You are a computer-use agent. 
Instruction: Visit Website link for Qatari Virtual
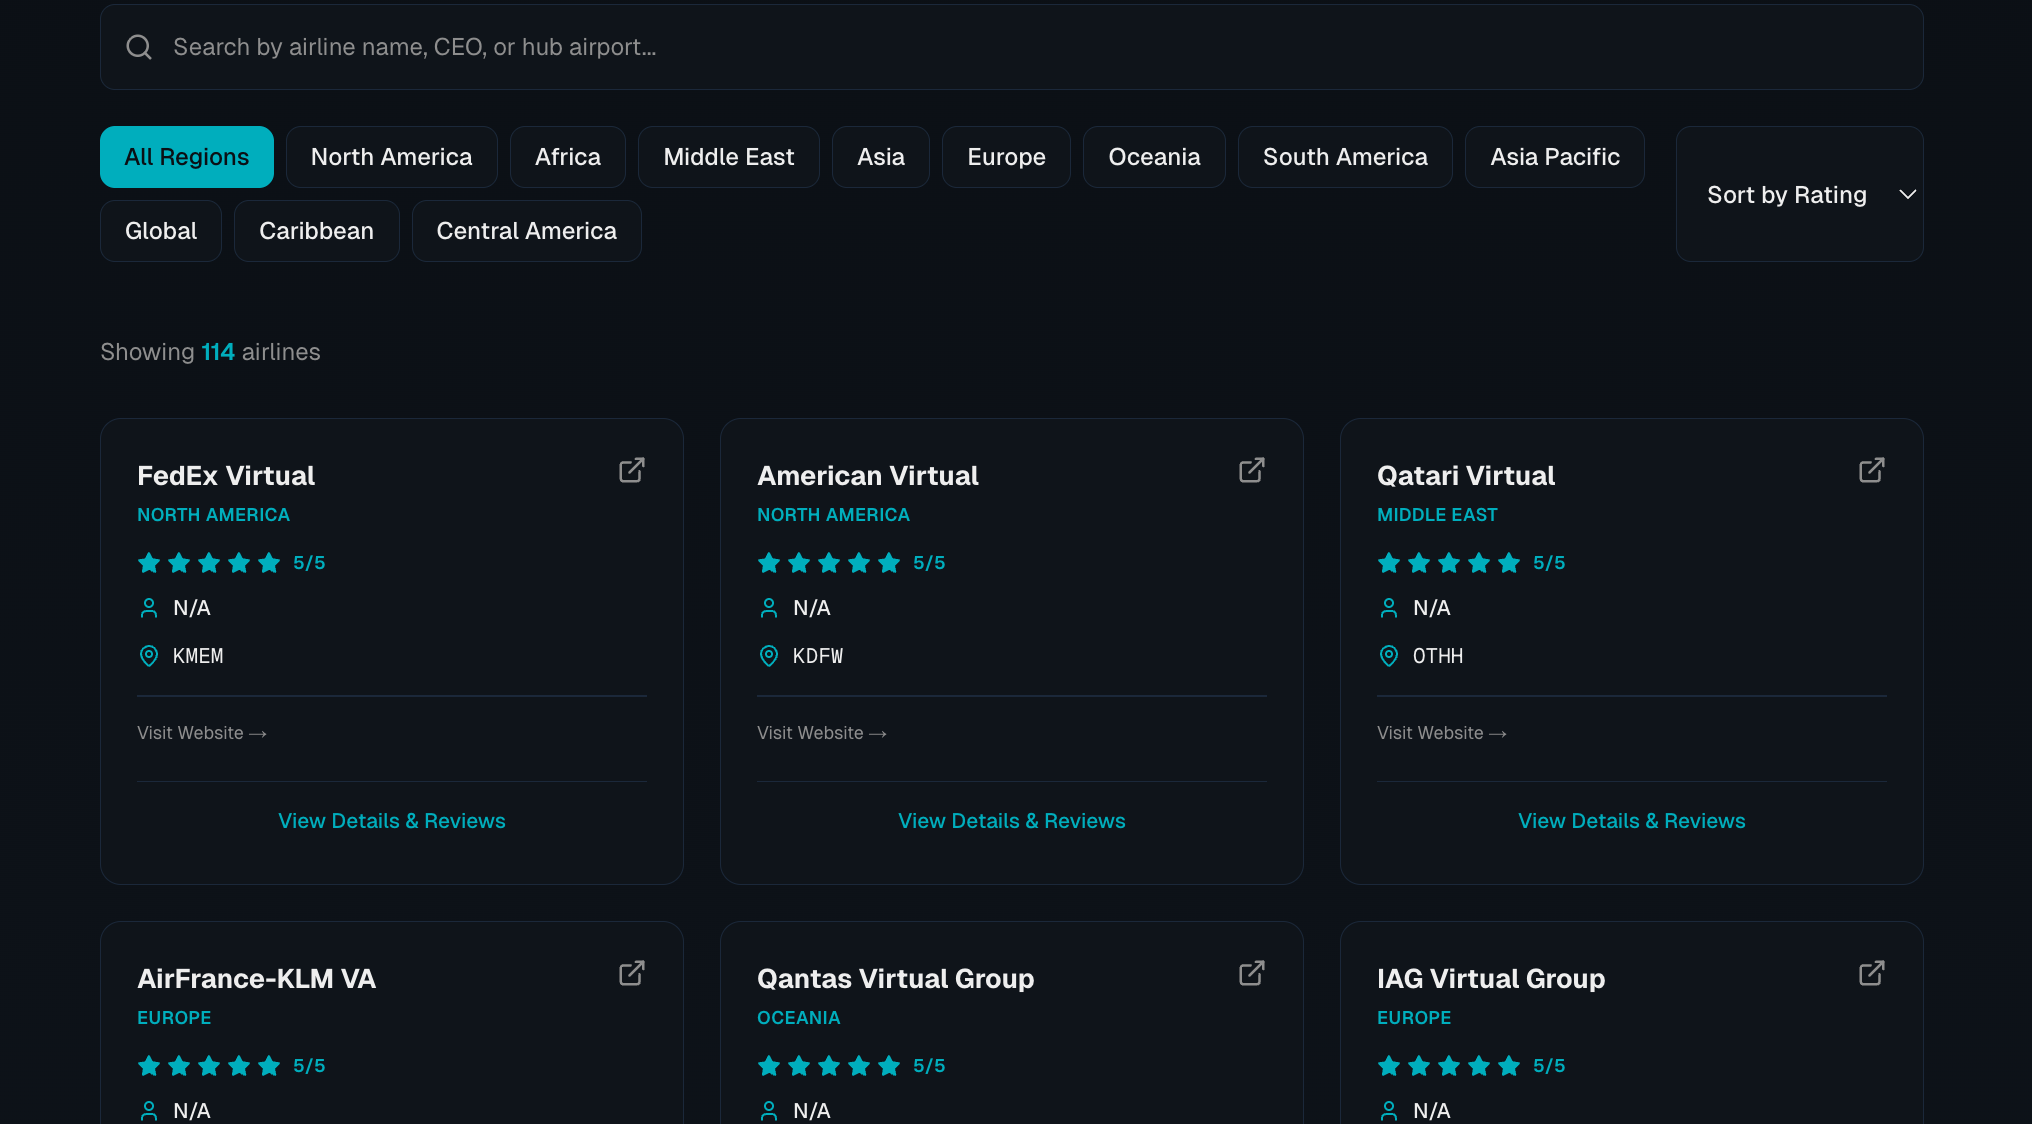tap(1441, 733)
